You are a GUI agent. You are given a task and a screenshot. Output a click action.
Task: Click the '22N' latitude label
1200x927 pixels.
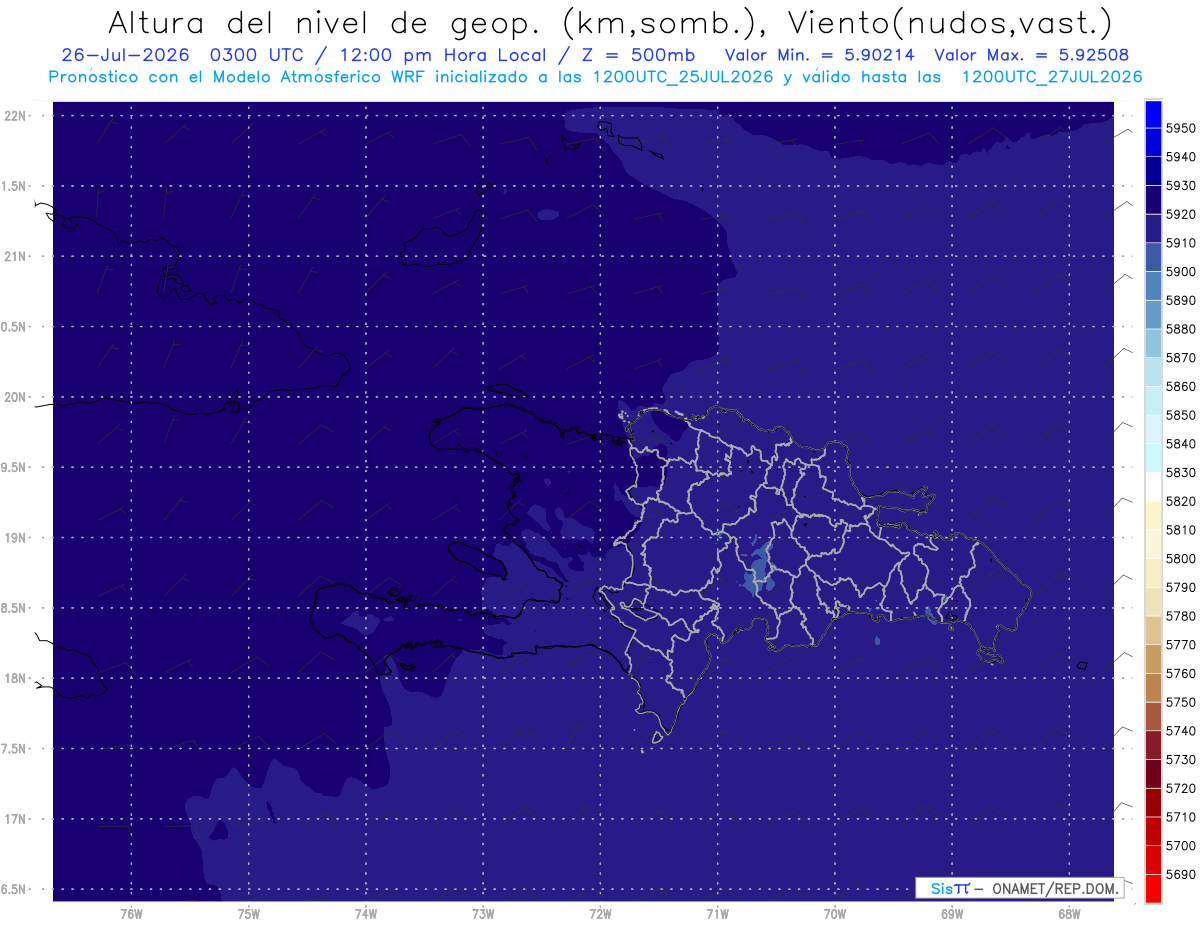(15, 115)
